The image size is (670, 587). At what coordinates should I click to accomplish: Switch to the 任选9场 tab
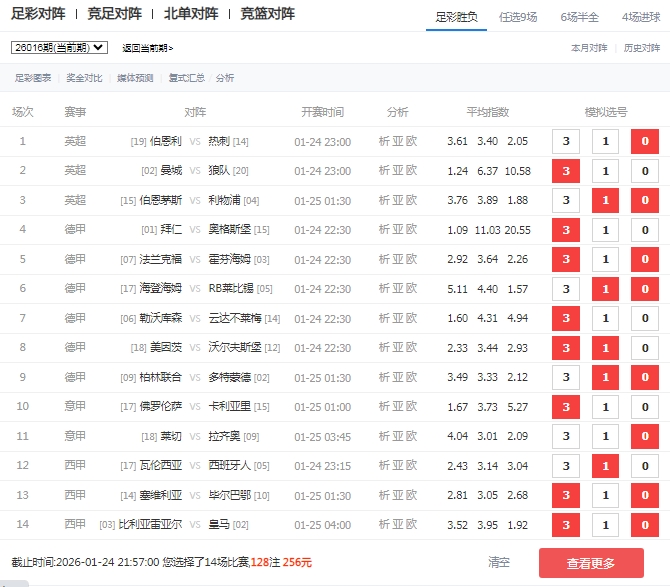[524, 17]
